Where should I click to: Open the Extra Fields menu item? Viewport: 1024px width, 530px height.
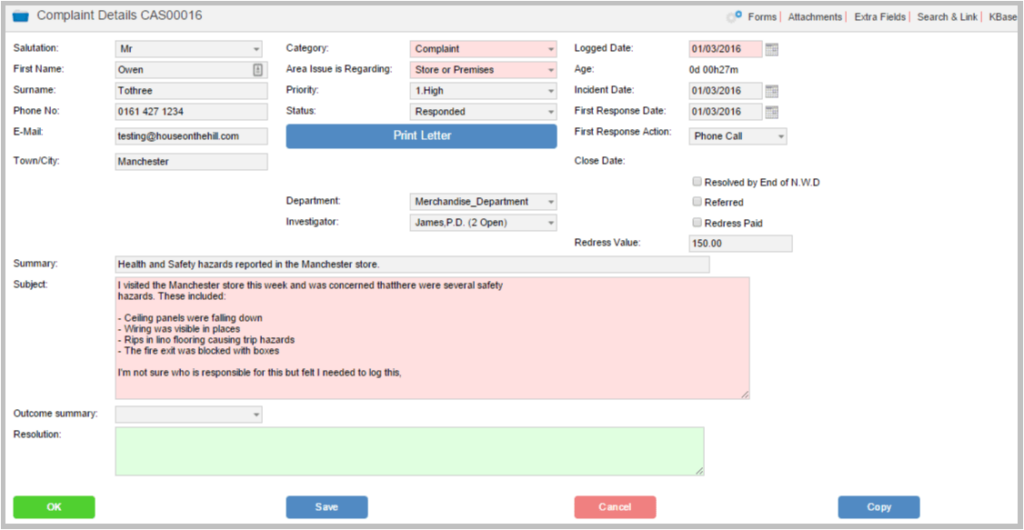[x=880, y=17]
